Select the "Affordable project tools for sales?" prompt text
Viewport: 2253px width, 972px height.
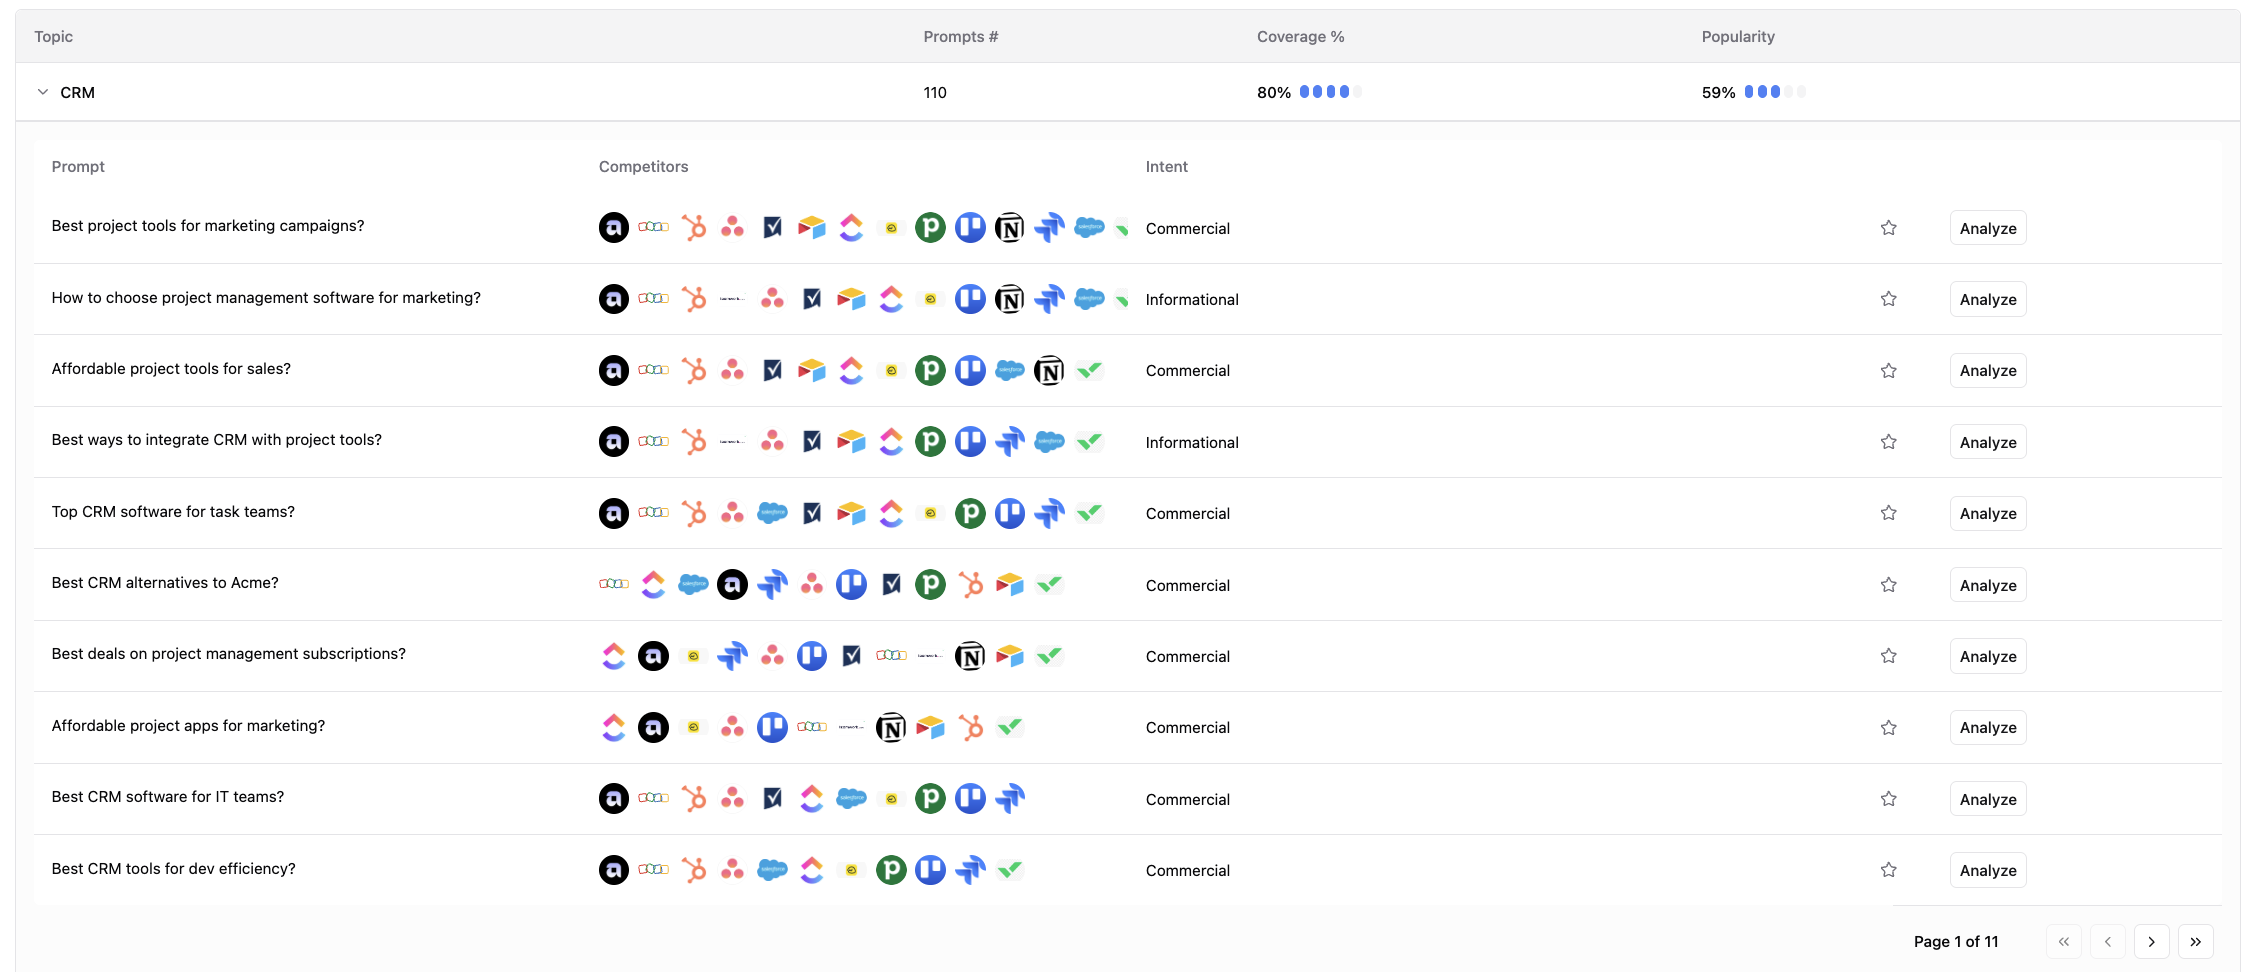[171, 369]
